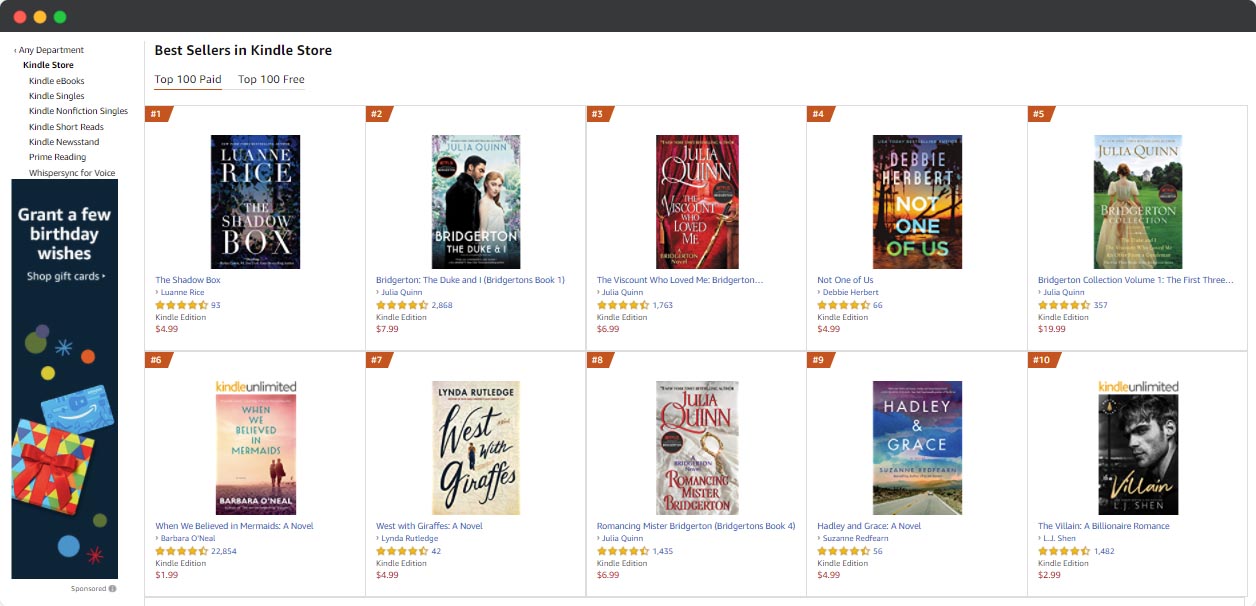Select the Top 100 Paid tab
Screen dimensions: 1256x606
pos(187,79)
